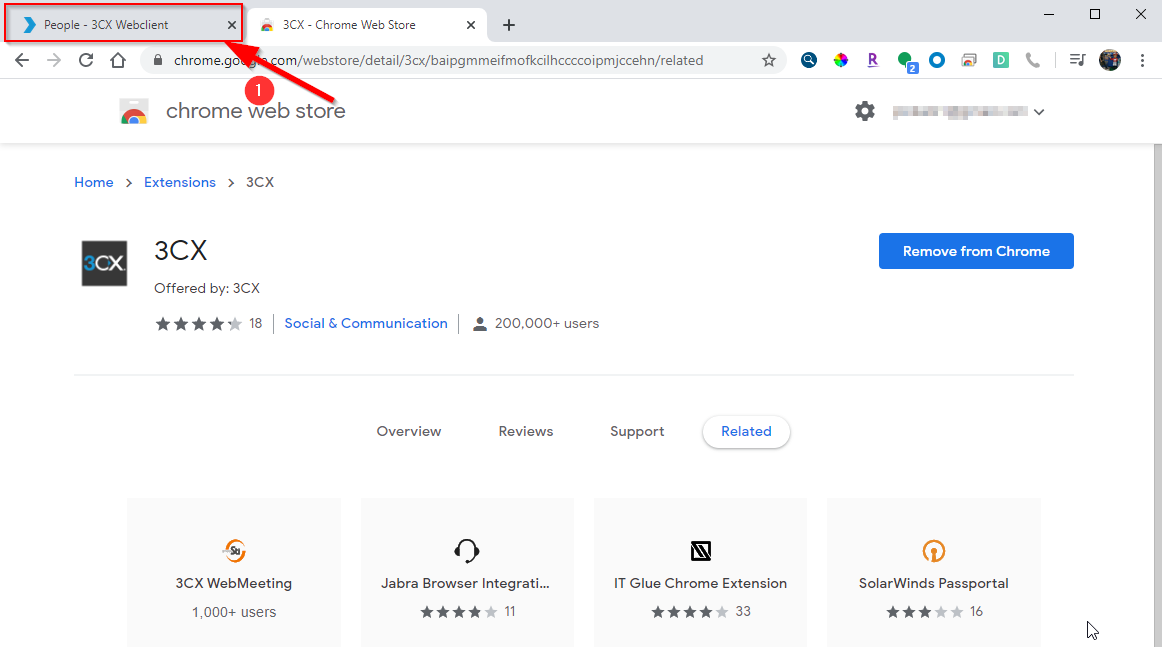Open the dark blue magnifier extension
The image size is (1162, 647).
(x=809, y=60)
